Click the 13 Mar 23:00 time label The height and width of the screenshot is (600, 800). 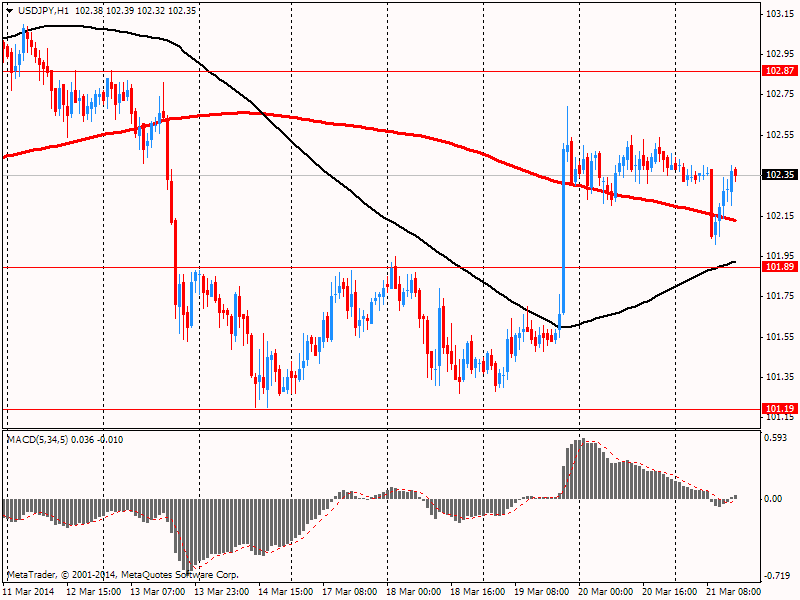tap(222, 592)
